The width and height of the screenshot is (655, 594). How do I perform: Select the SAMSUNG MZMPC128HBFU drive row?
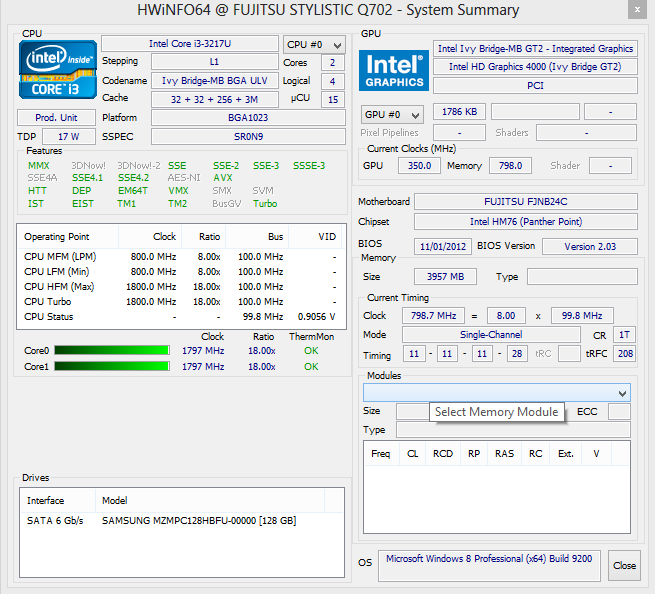[182, 520]
